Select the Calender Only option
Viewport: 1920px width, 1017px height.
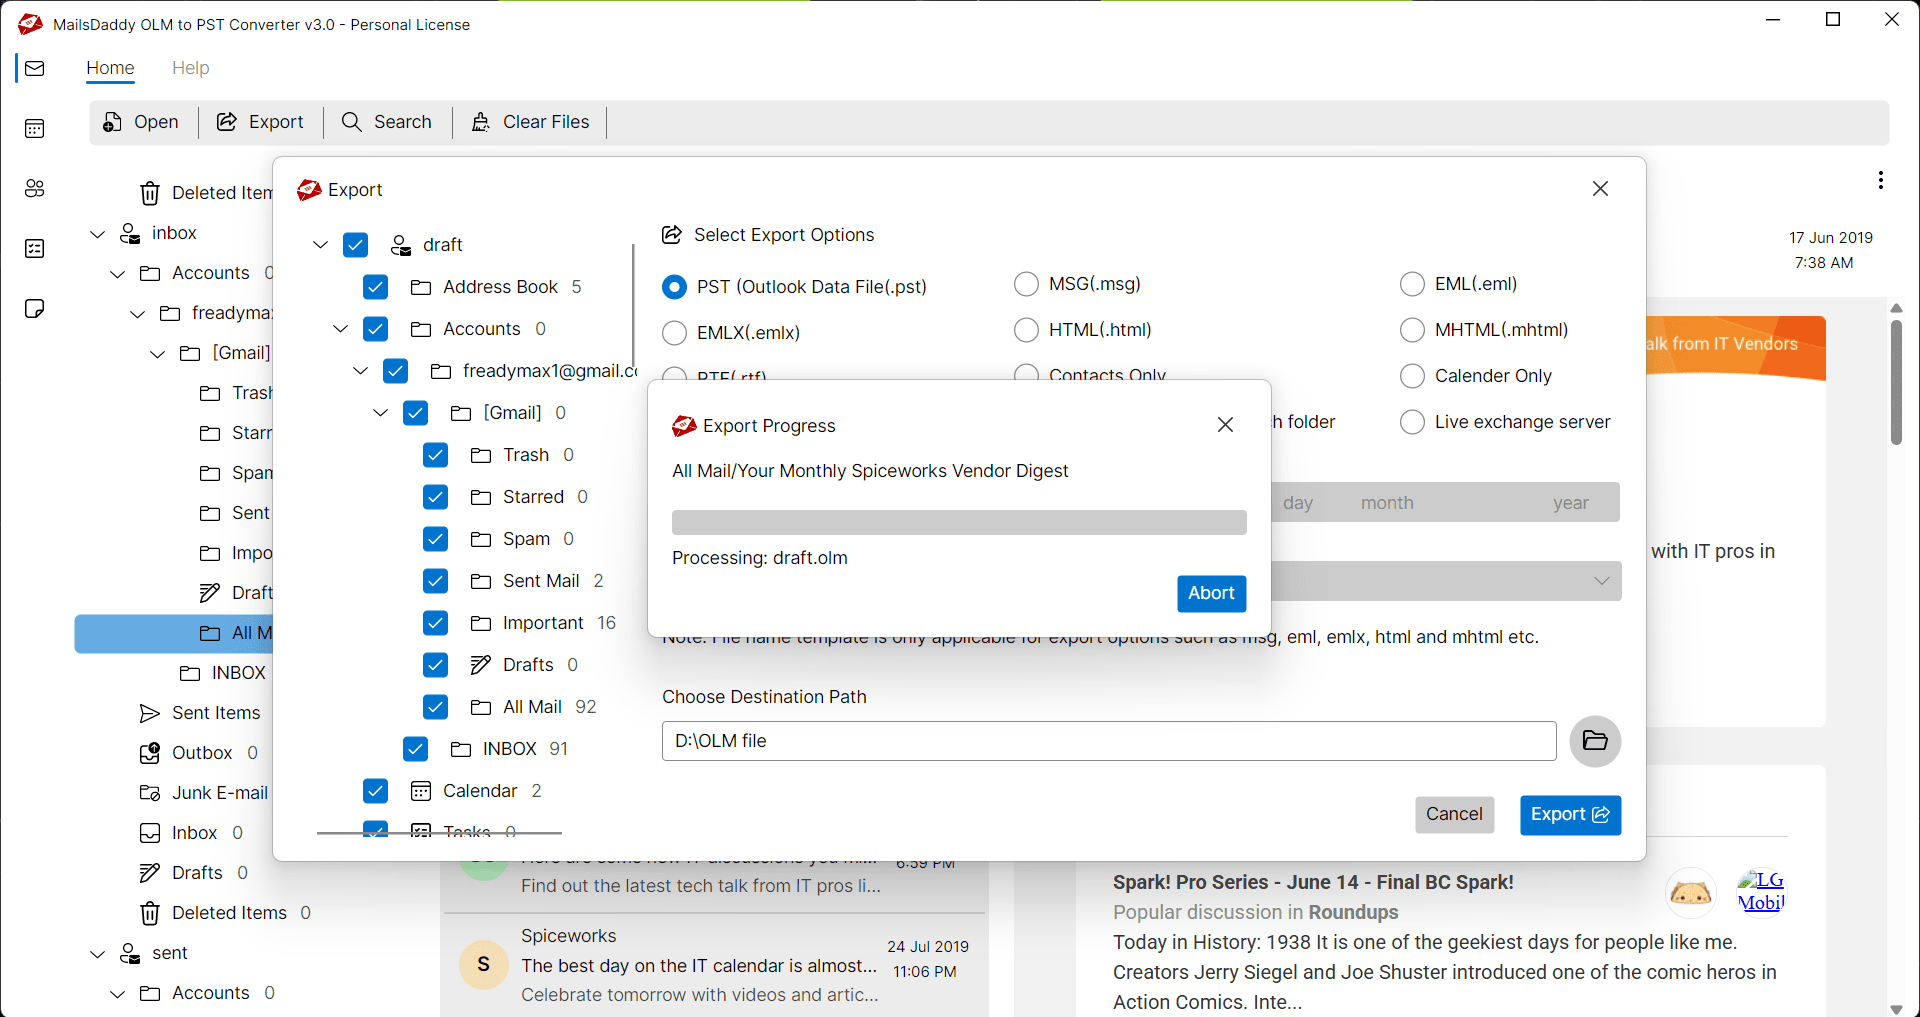click(1413, 376)
